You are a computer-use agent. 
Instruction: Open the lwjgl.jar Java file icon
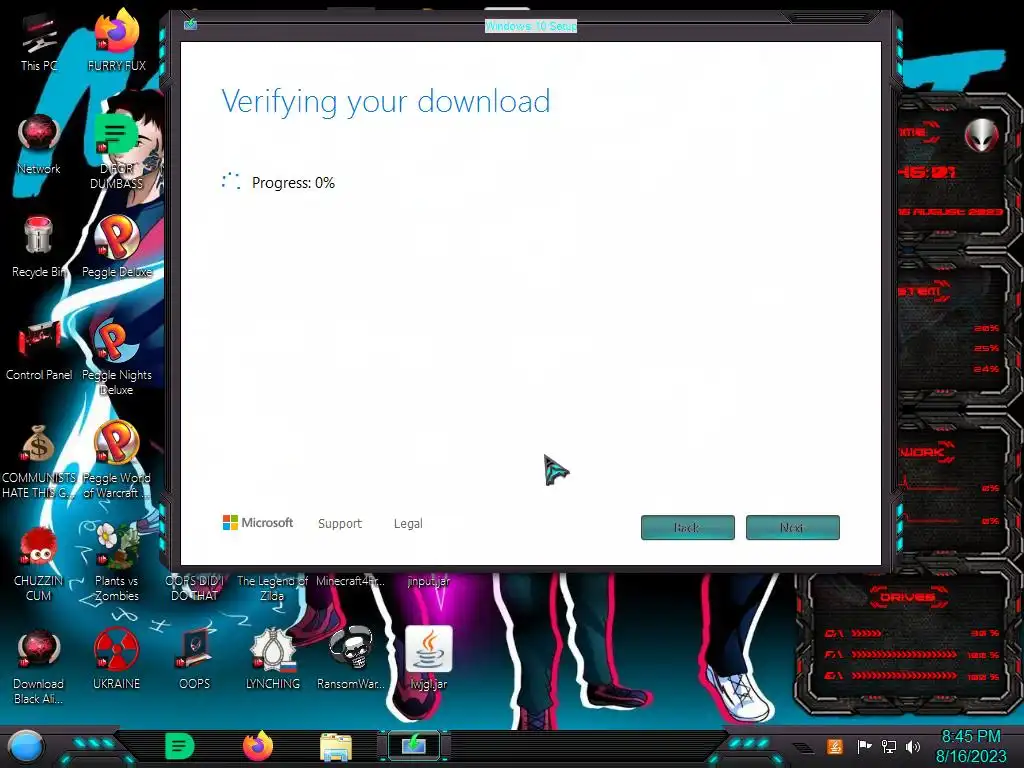coord(429,660)
